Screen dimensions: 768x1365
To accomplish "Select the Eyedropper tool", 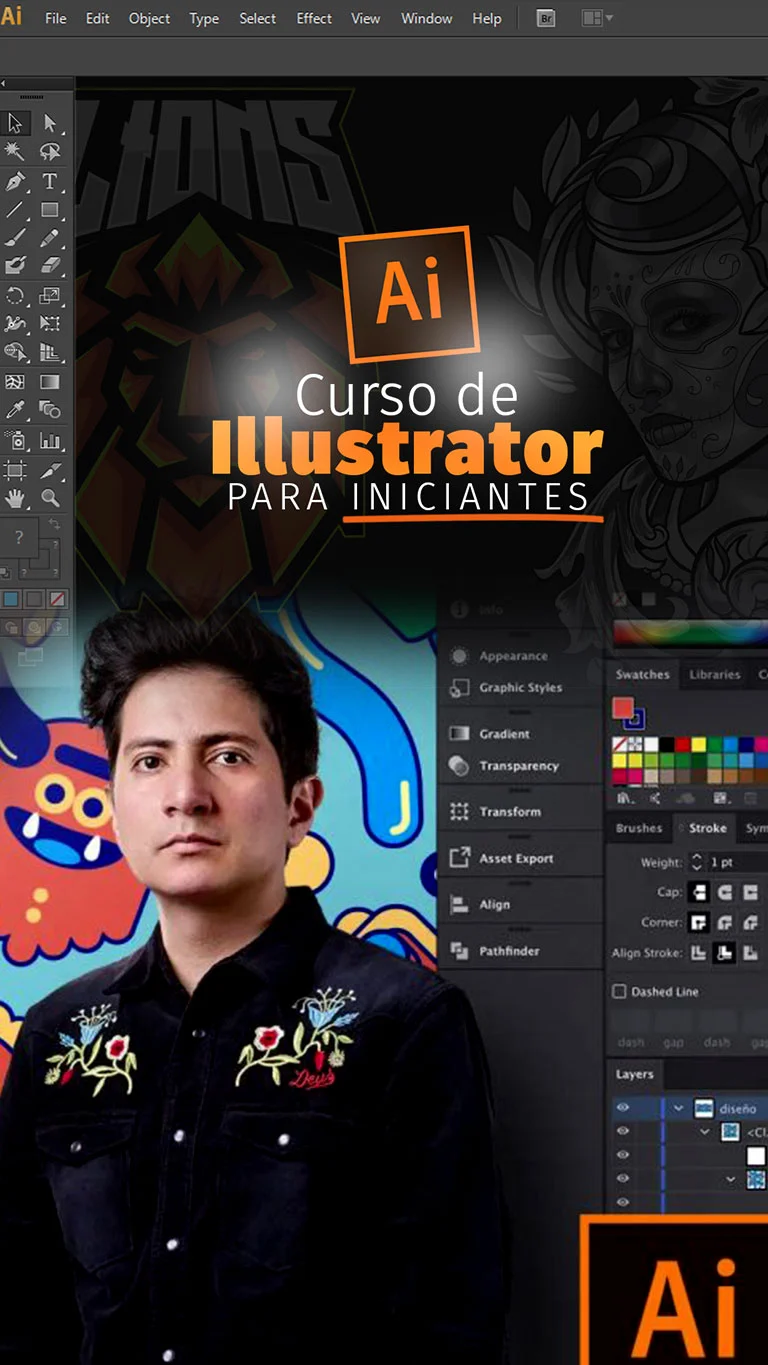I will pyautogui.click(x=15, y=410).
